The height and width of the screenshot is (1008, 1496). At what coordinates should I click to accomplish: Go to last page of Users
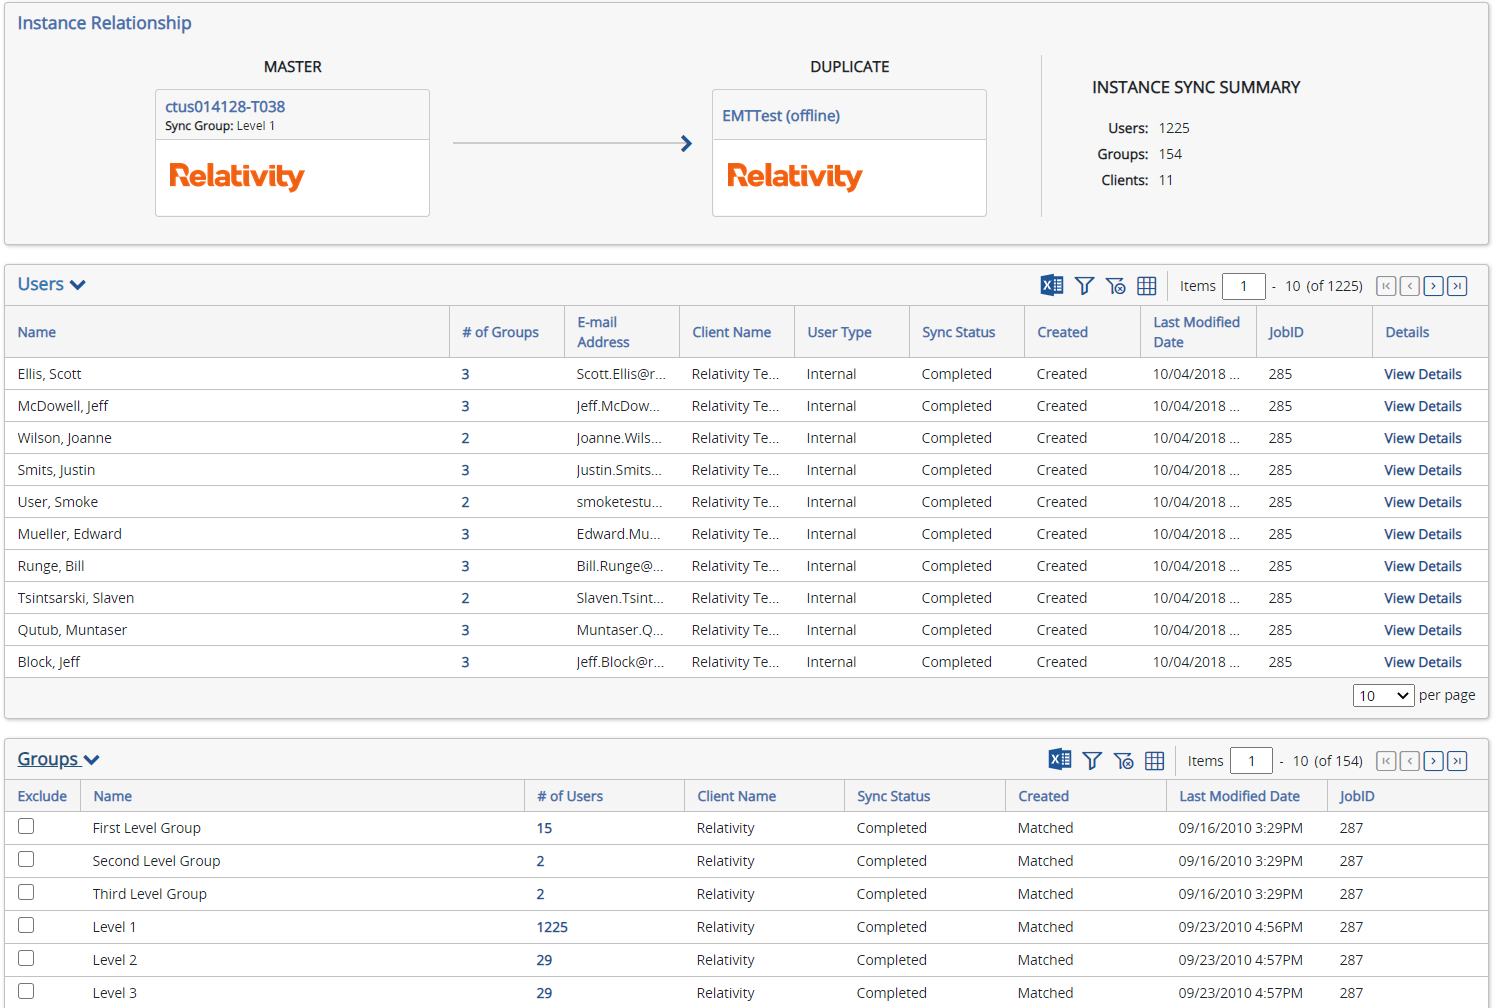click(1458, 286)
